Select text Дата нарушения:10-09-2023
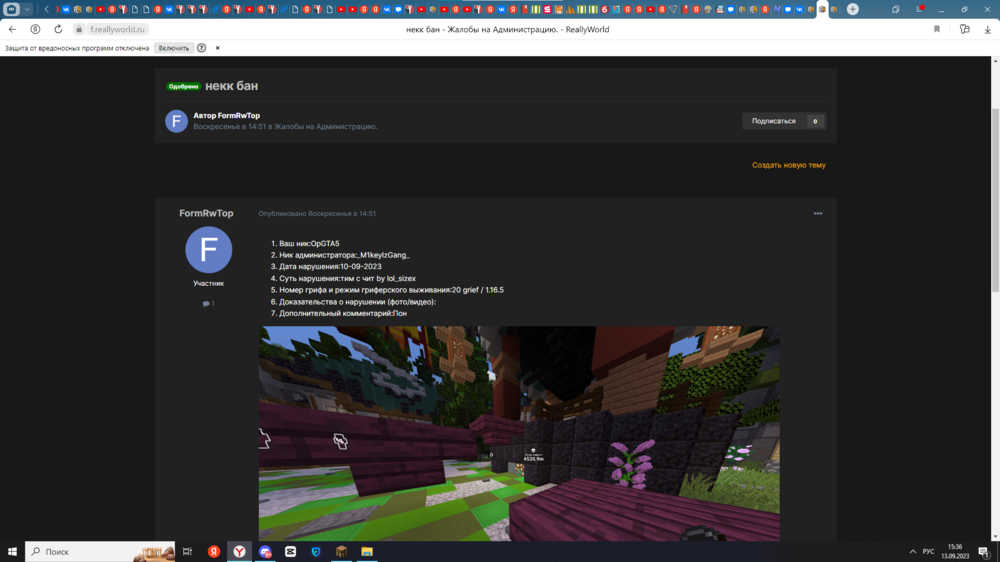The image size is (1000, 562). tap(330, 267)
